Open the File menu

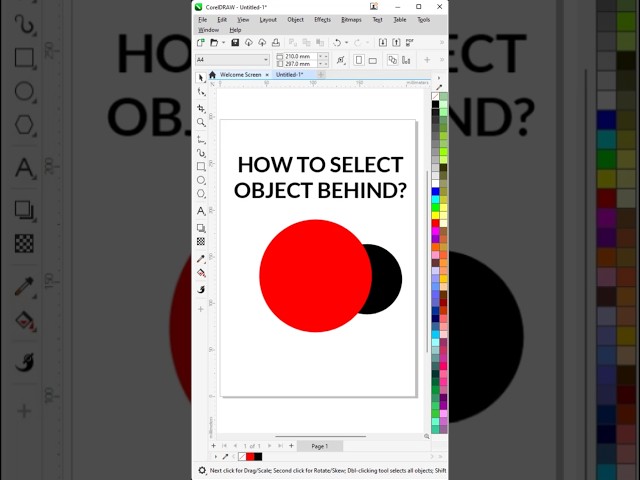click(202, 20)
